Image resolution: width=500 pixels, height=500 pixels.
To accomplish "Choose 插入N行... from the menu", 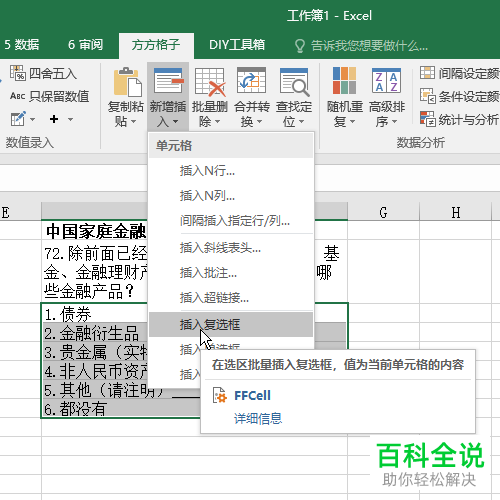I will [x=231, y=171].
